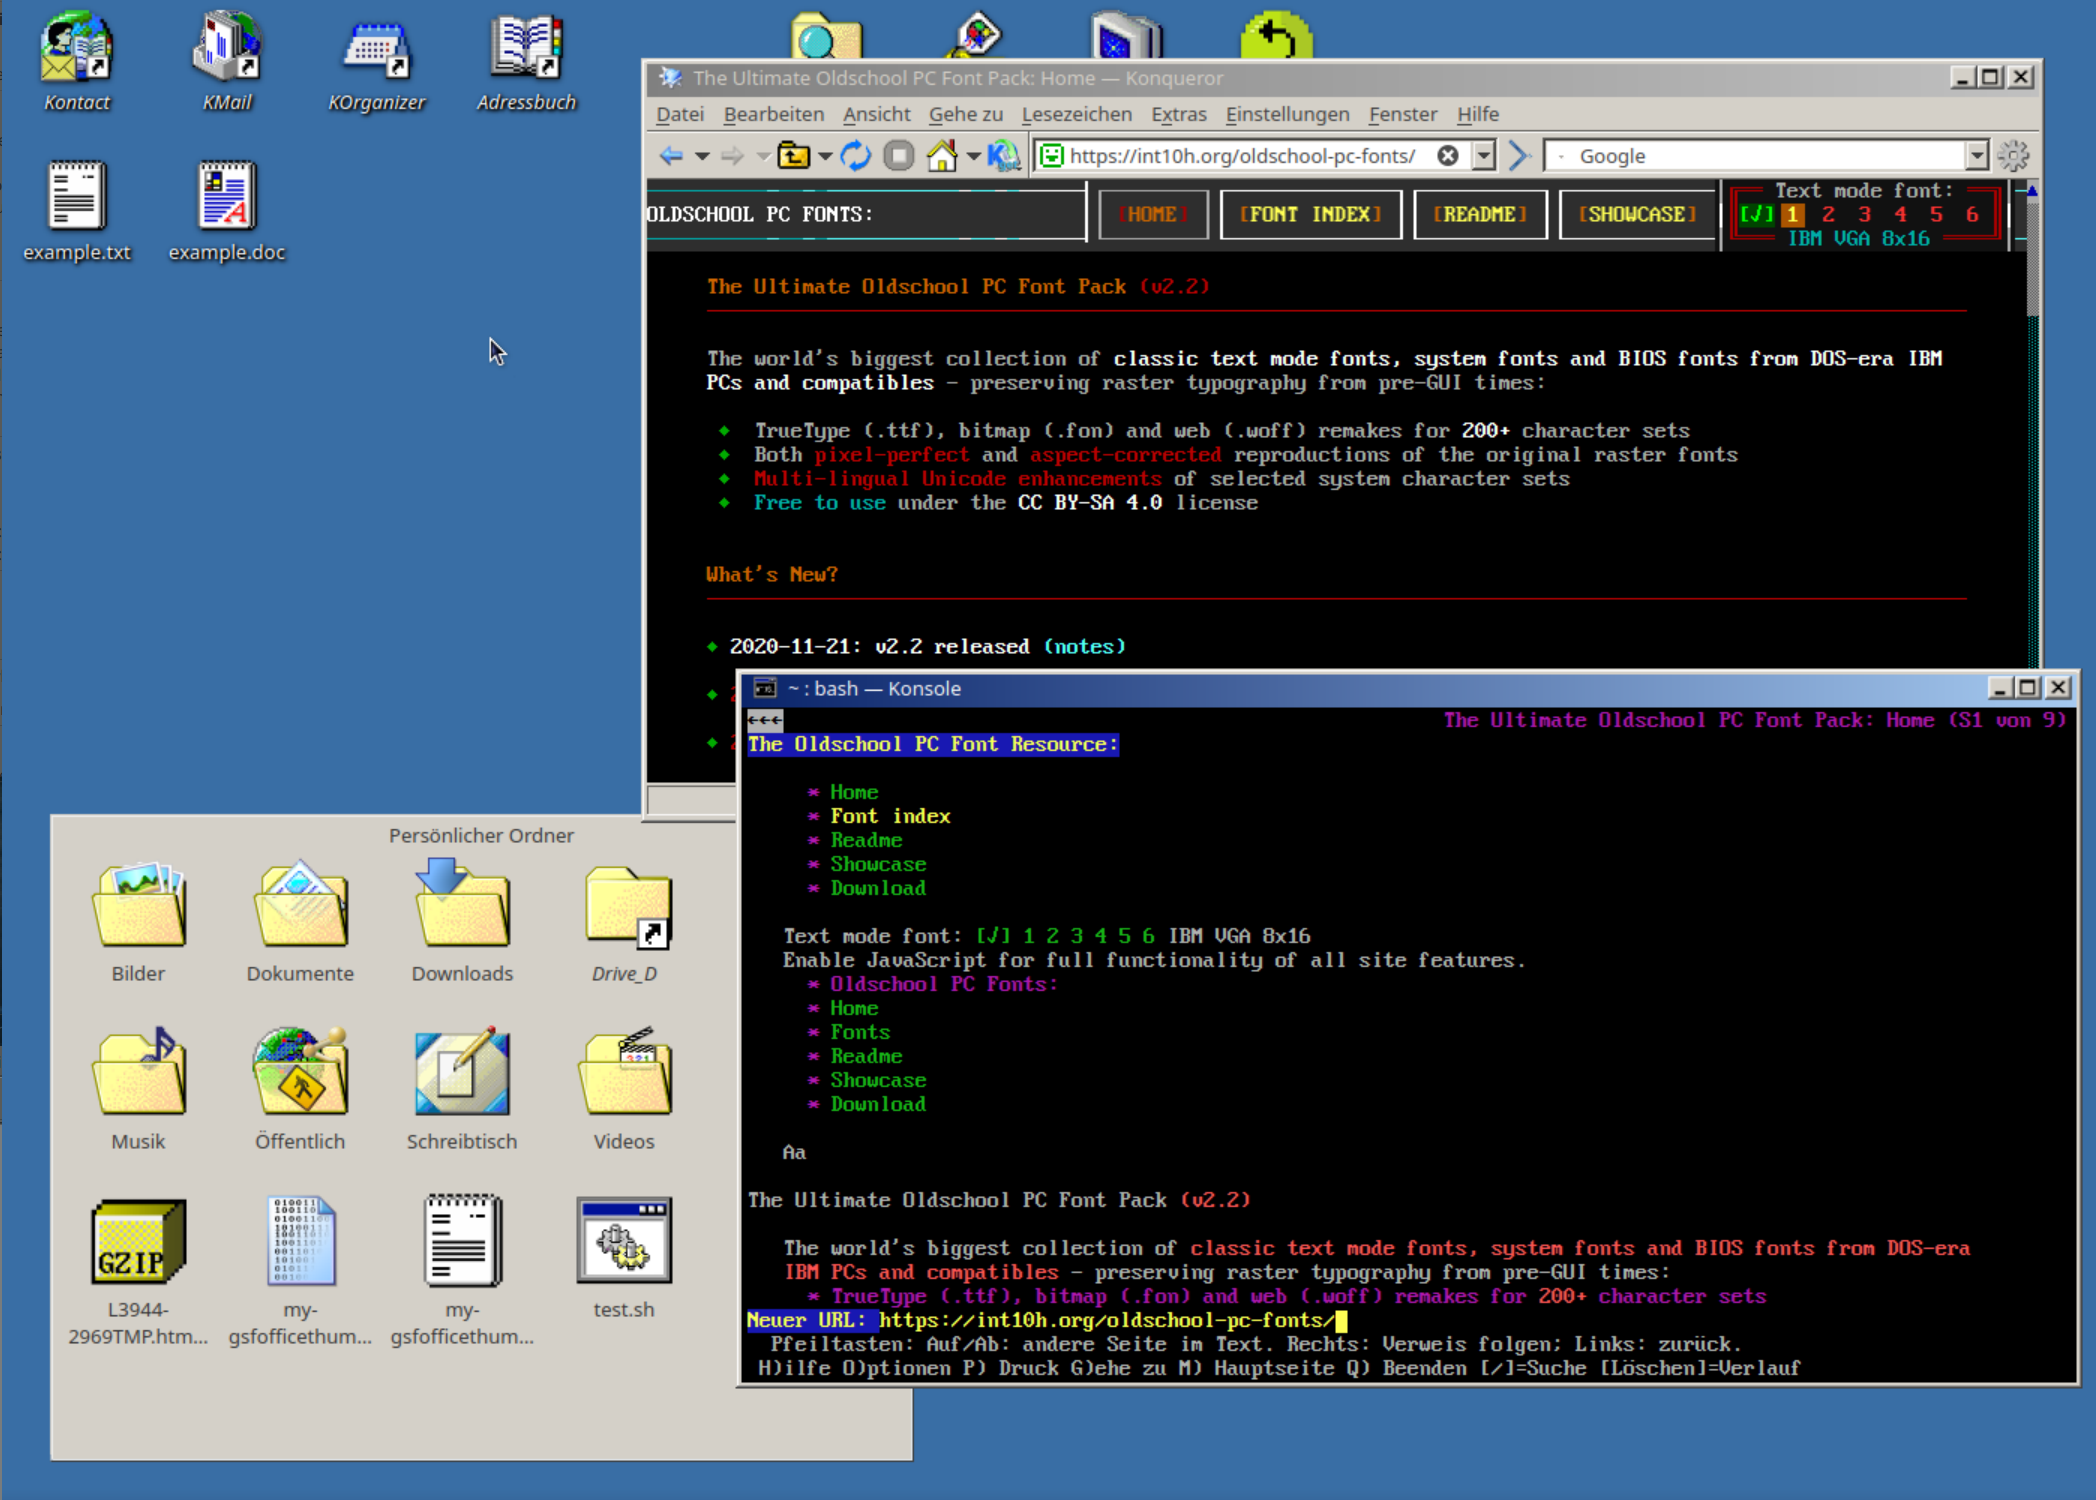Viewport: 2096px width, 1500px height.
Task: Open the Datei menu
Action: pyautogui.click(x=680, y=114)
